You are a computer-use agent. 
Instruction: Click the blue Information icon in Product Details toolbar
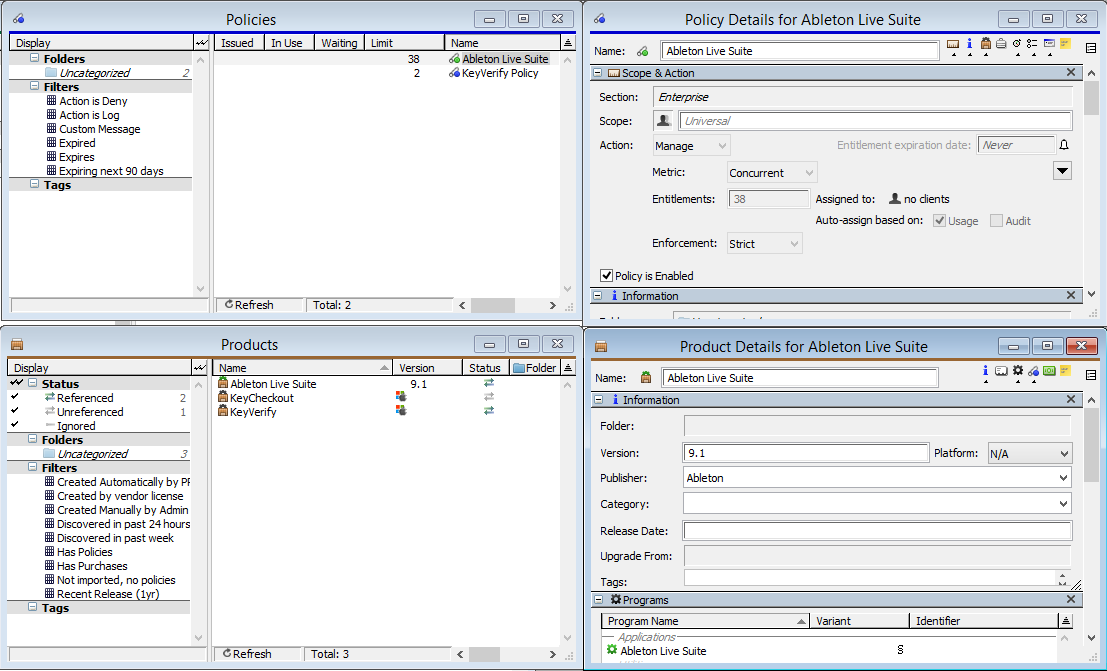[x=986, y=371]
